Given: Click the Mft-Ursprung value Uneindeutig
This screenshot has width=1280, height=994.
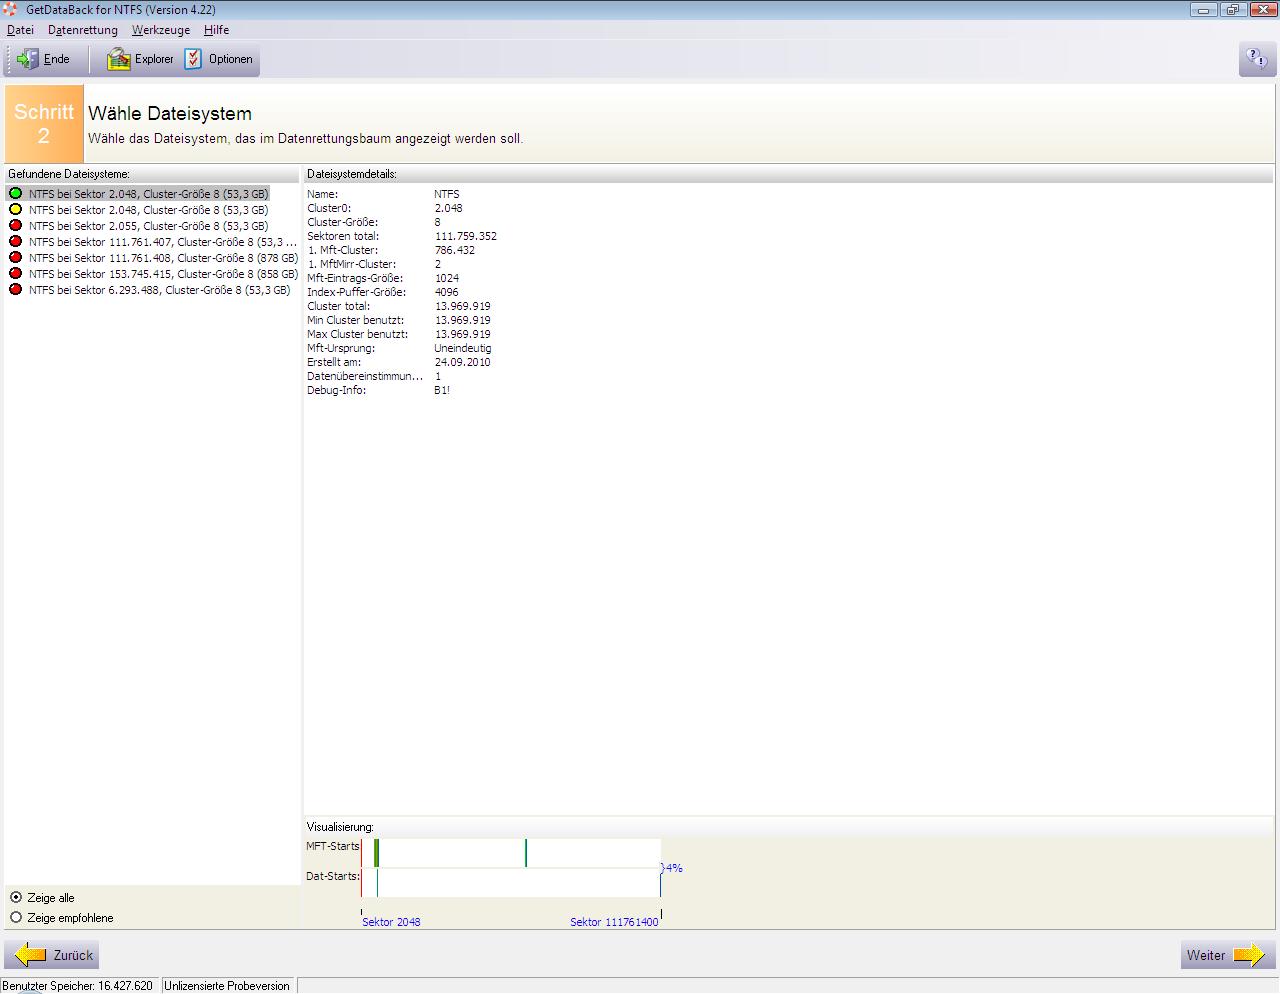Looking at the screenshot, I should (x=463, y=348).
